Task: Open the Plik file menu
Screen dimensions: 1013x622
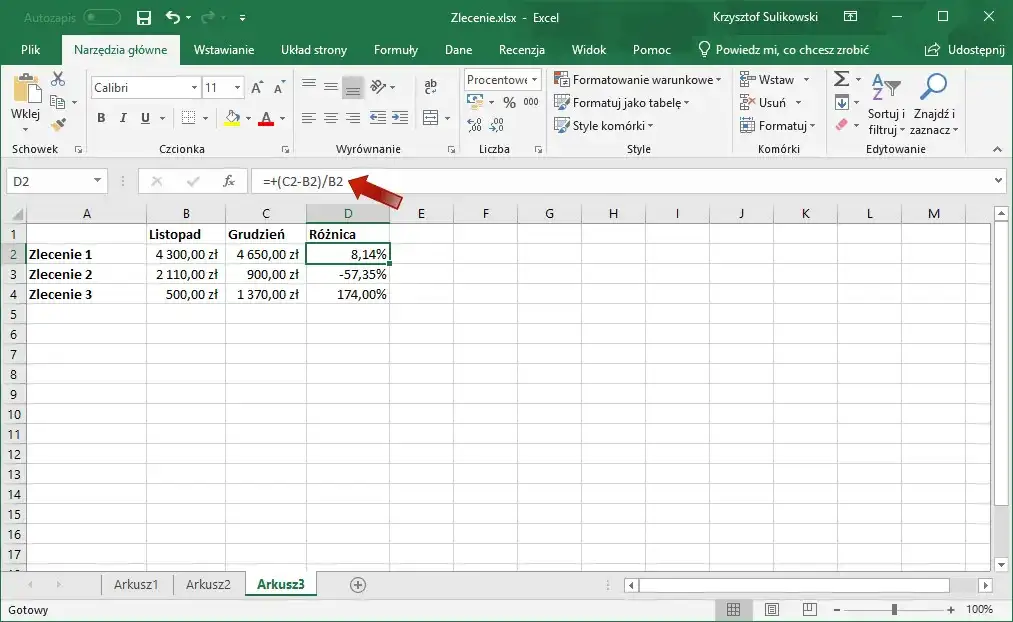Action: tap(30, 50)
